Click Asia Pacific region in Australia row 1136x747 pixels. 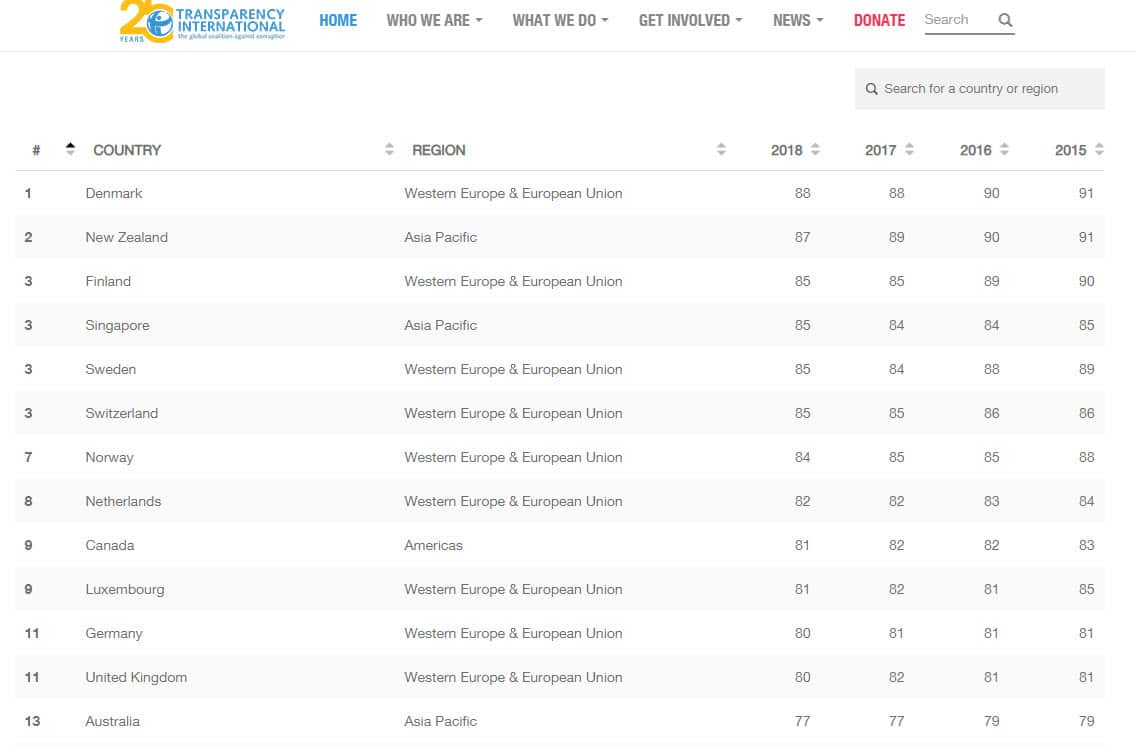point(440,722)
